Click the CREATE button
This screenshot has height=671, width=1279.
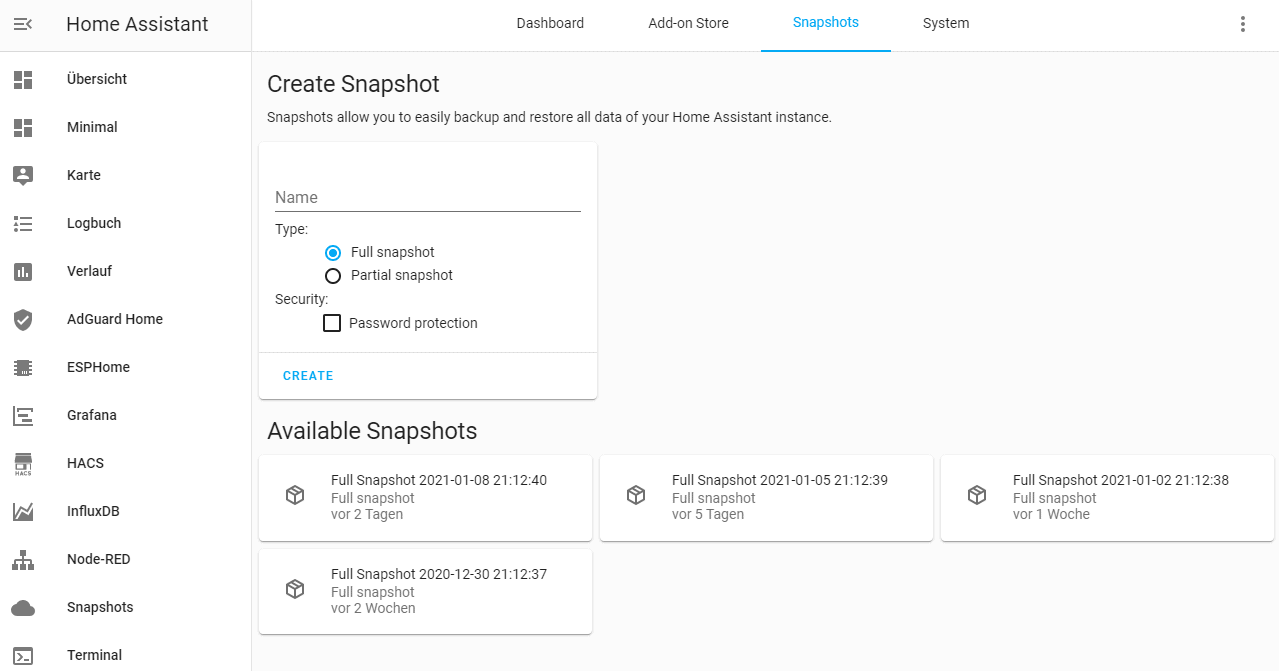(308, 375)
